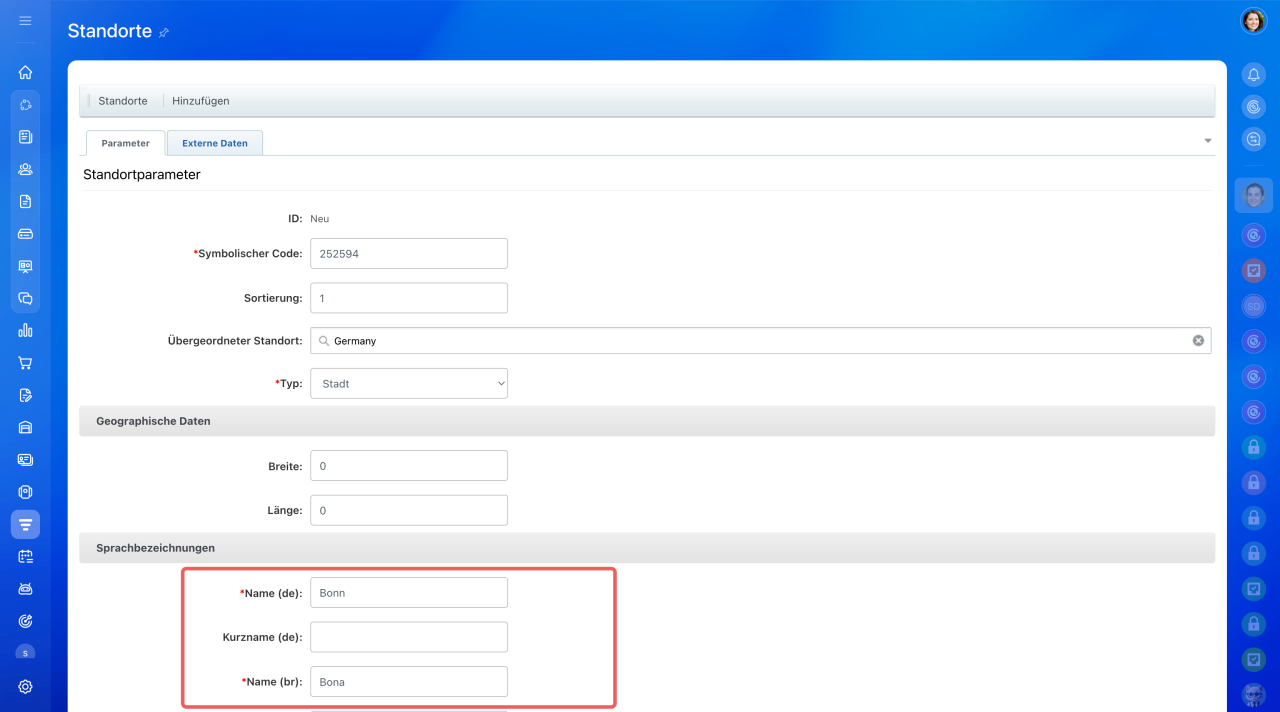Viewport: 1280px width, 712px height.
Task: Click the Geographische Daten section header
Action: coord(647,421)
